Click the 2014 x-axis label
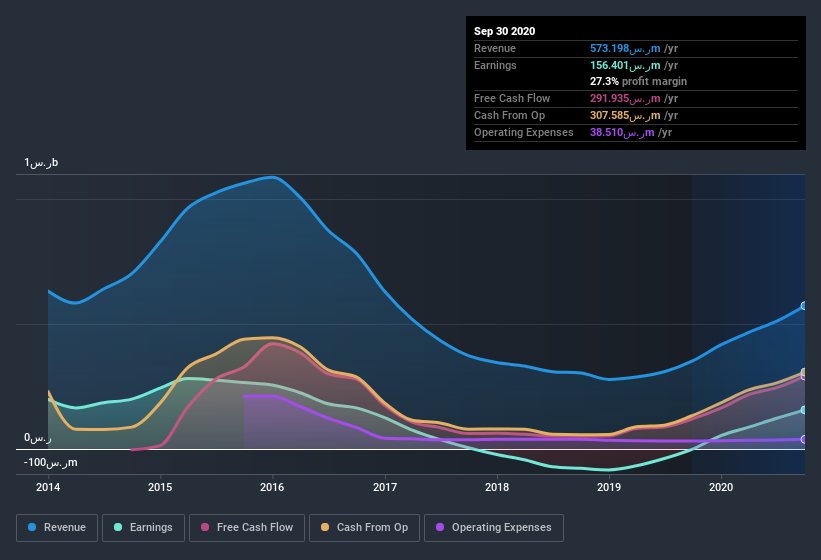 pyautogui.click(x=48, y=487)
